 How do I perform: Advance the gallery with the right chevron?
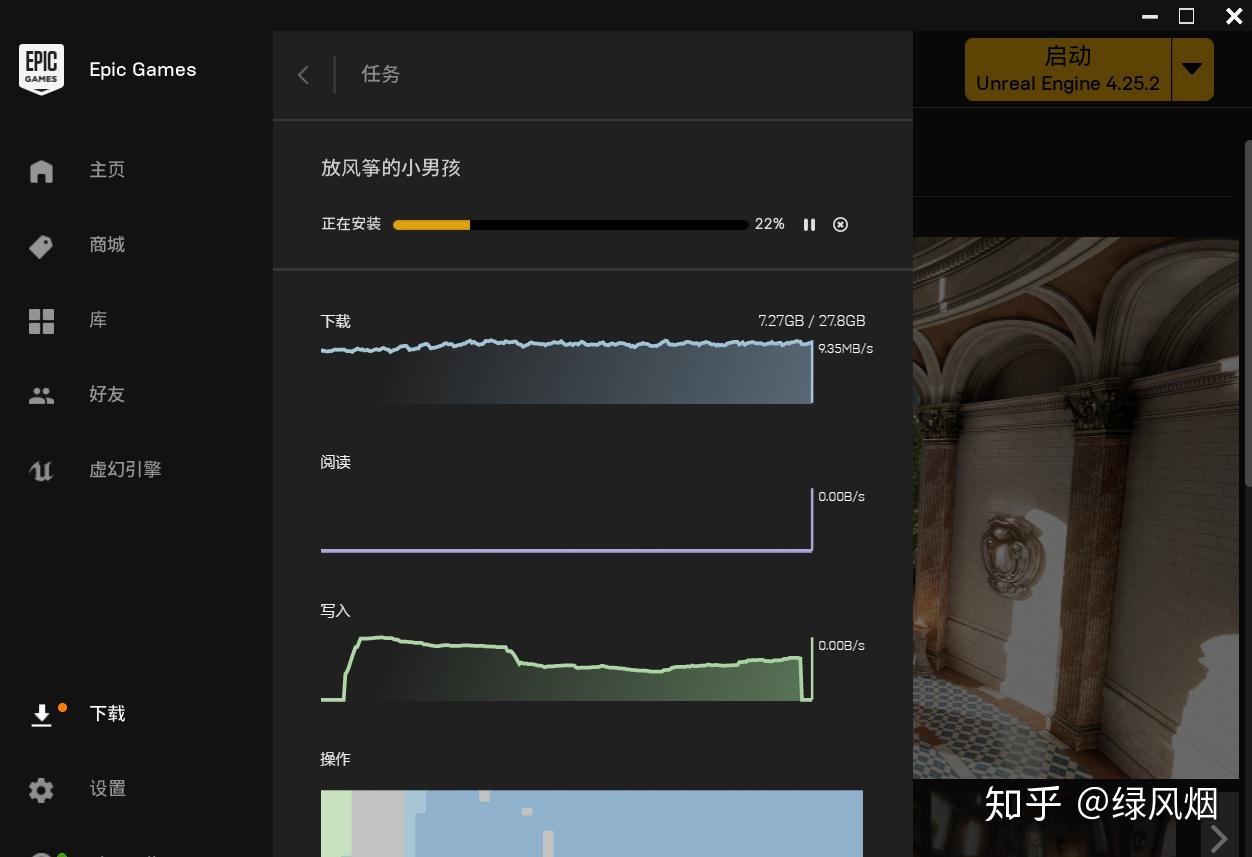[1218, 838]
